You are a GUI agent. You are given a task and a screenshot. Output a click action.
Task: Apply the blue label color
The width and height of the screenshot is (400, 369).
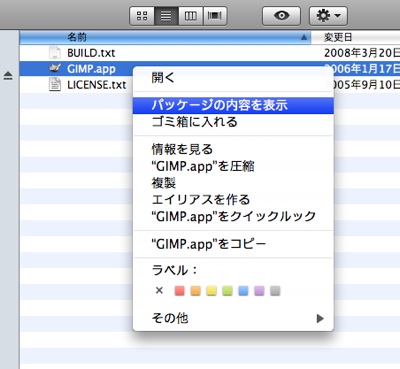pyautogui.click(x=243, y=291)
